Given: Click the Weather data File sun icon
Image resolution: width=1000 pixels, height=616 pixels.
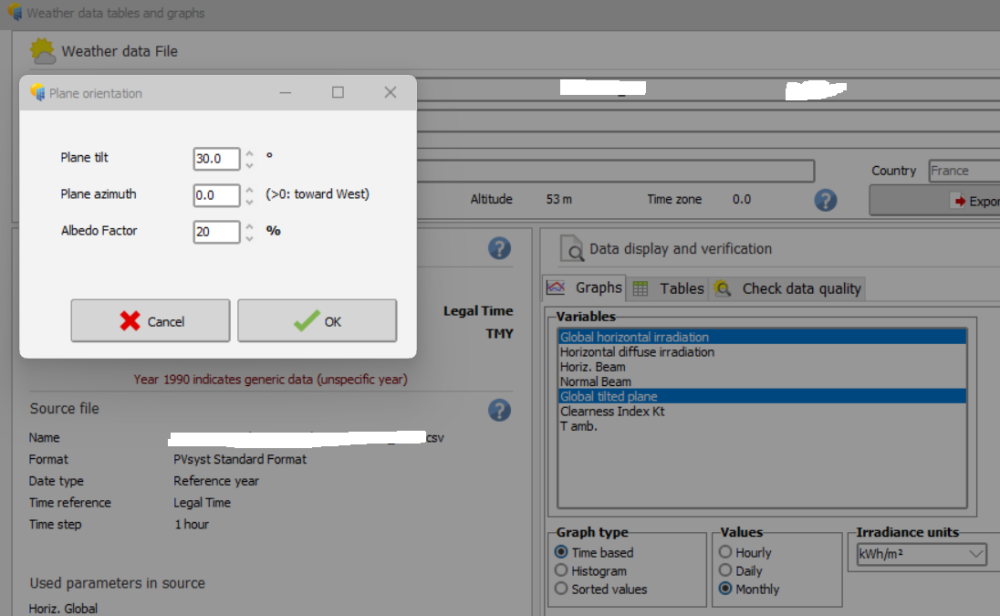Looking at the screenshot, I should [43, 51].
